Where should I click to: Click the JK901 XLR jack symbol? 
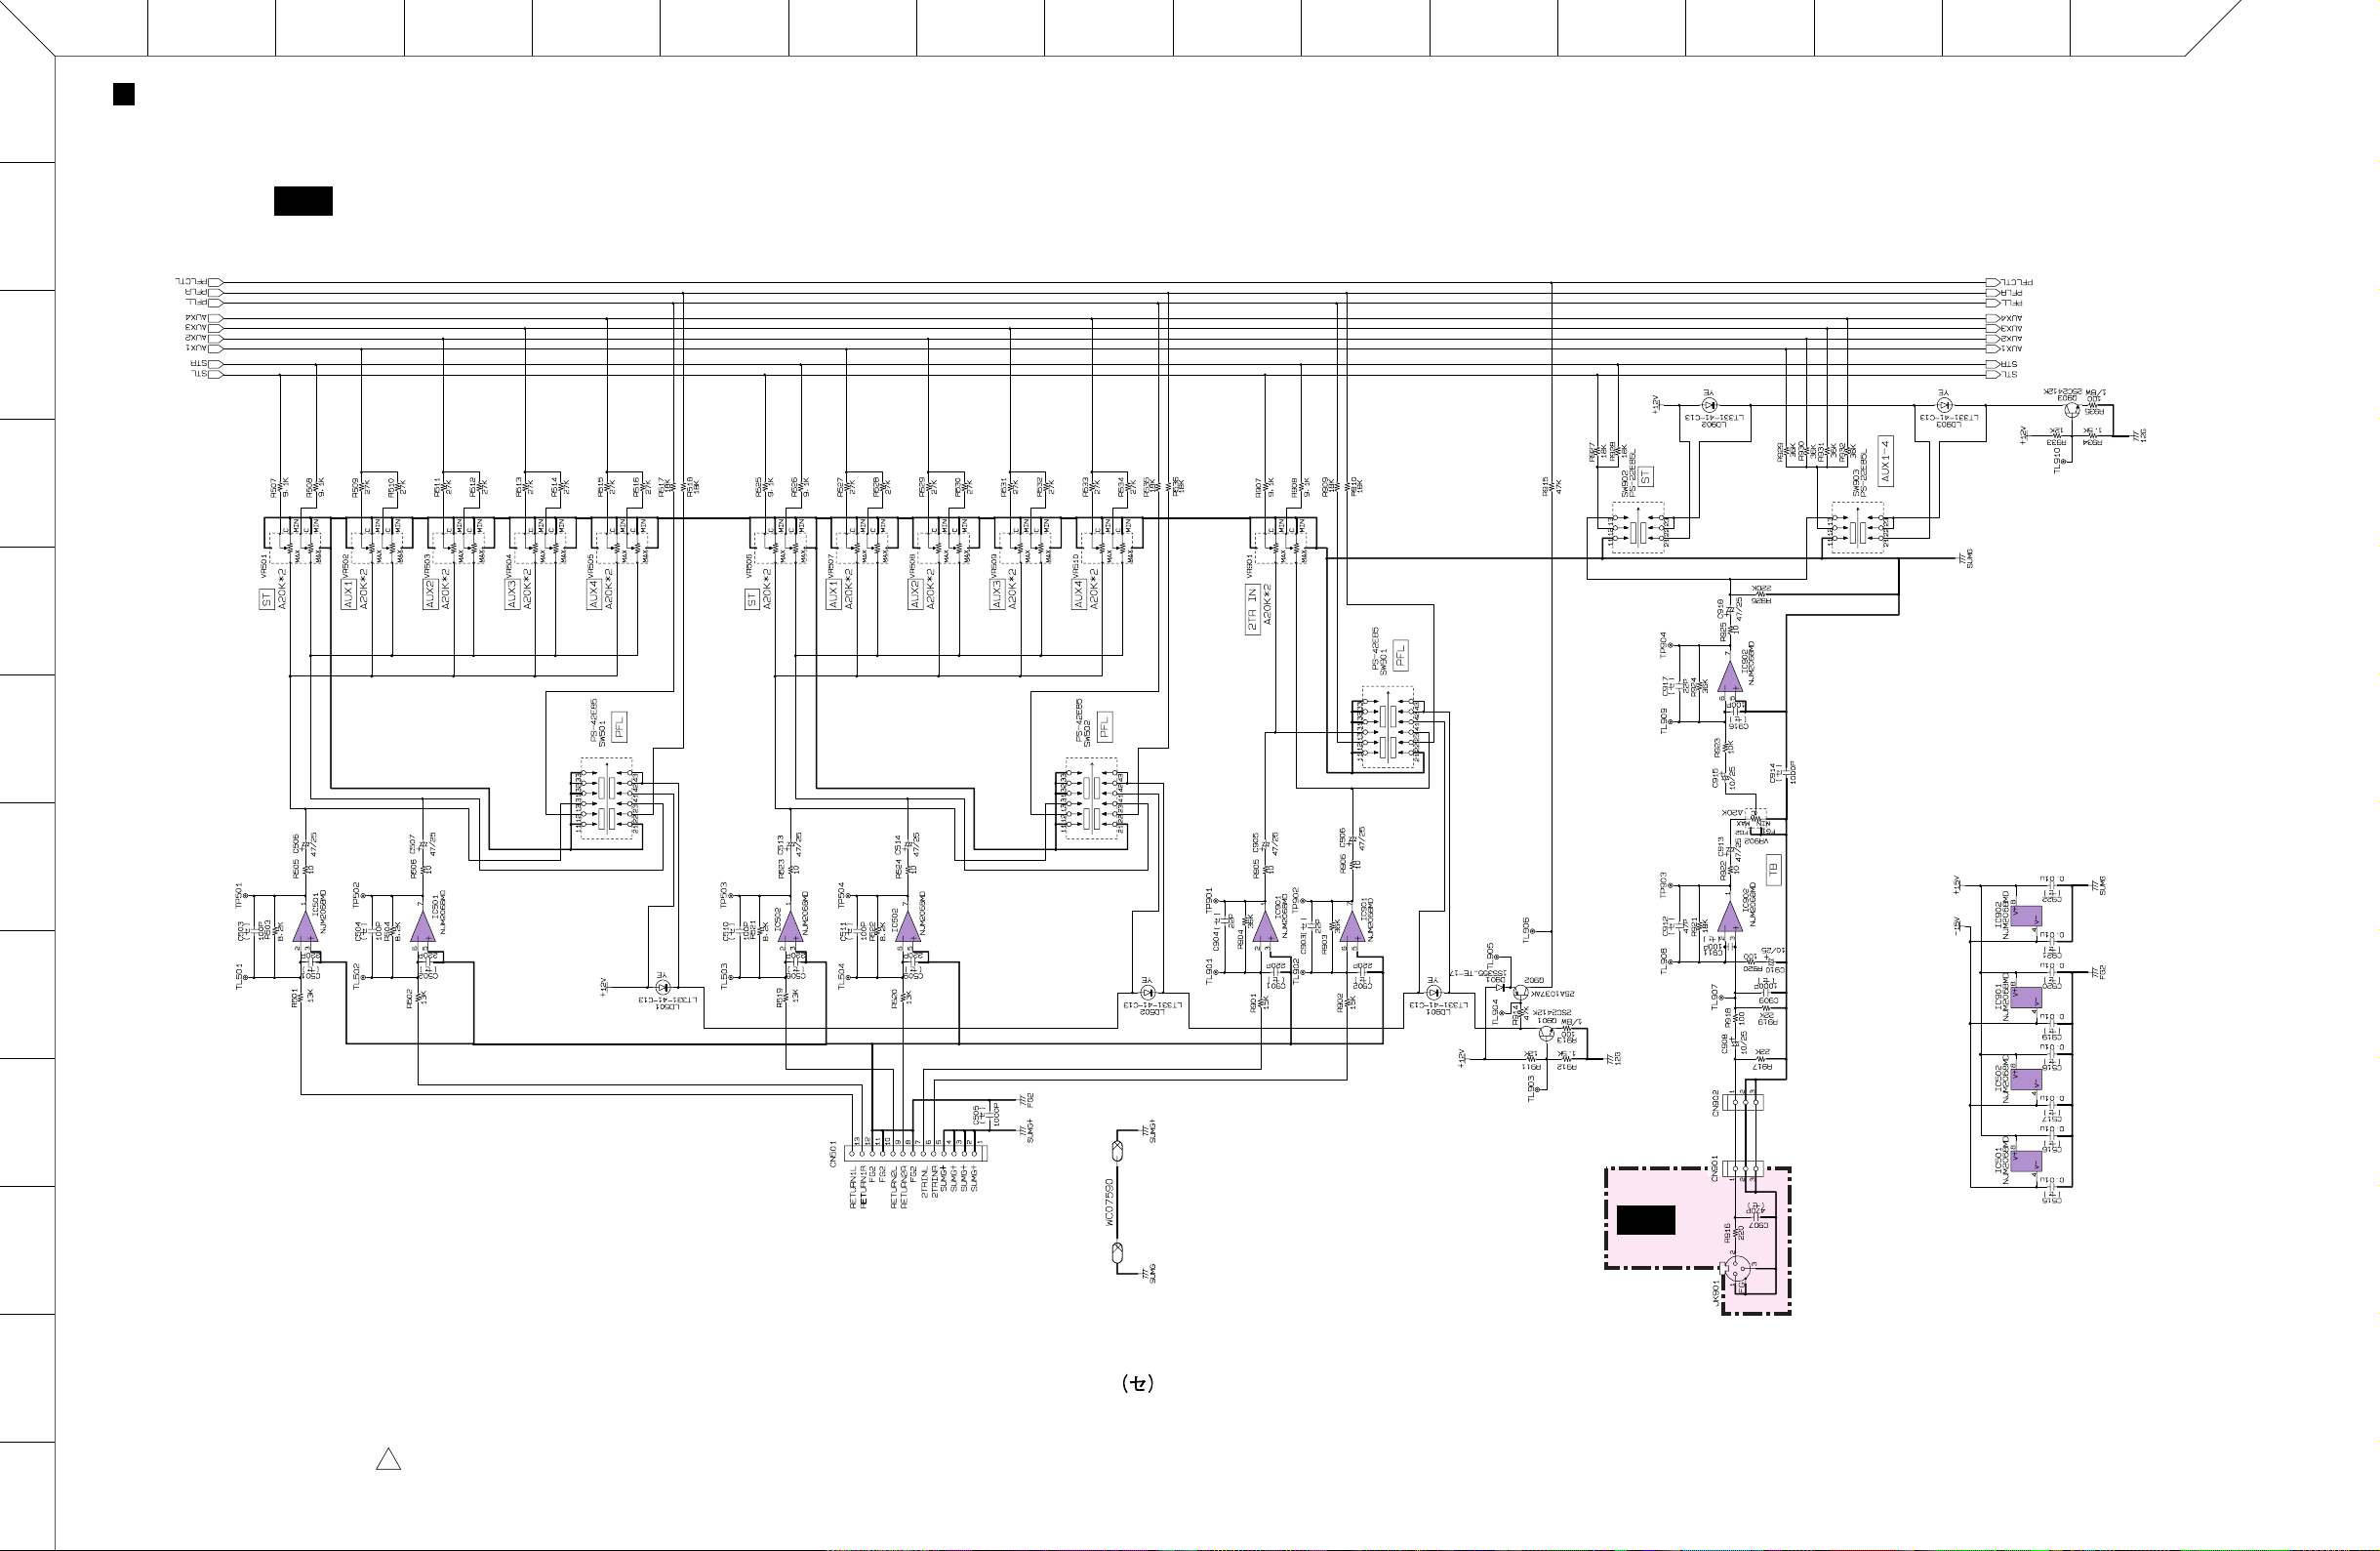click(x=1738, y=1269)
